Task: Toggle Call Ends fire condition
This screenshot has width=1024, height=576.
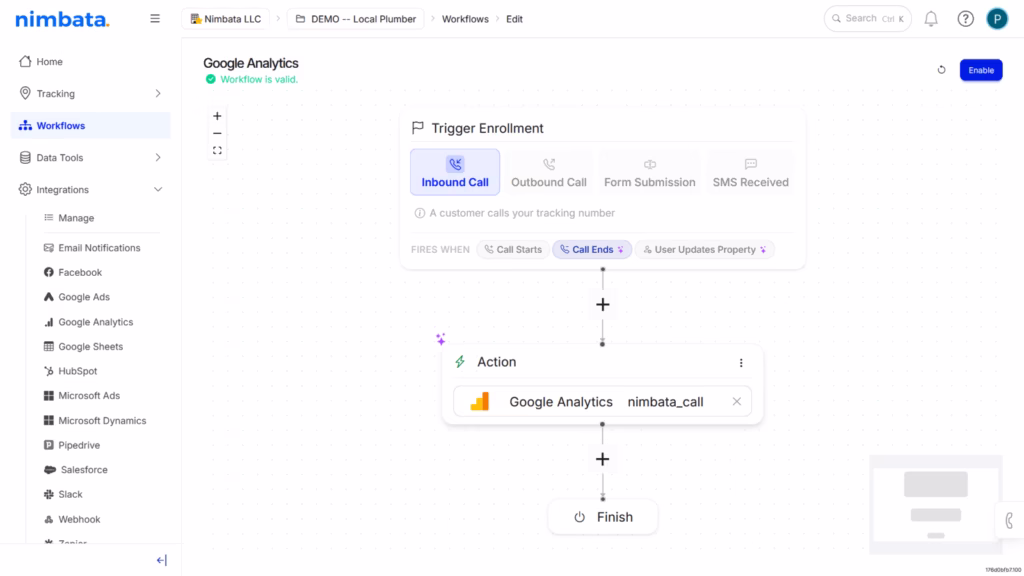Action: click(592, 249)
